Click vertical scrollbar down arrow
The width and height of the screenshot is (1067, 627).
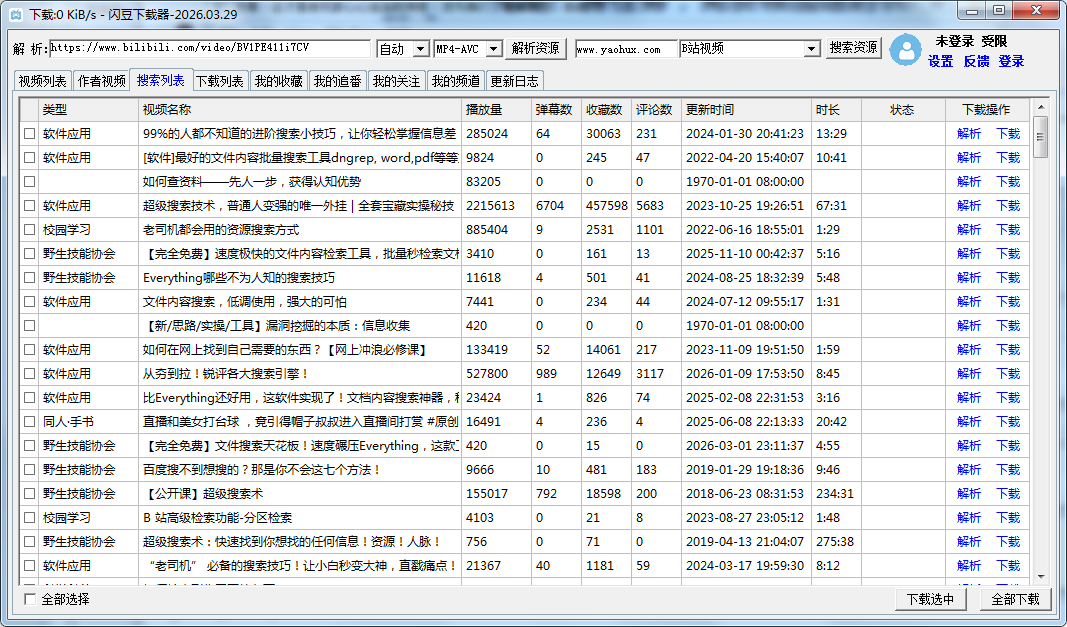pyautogui.click(x=1040, y=577)
